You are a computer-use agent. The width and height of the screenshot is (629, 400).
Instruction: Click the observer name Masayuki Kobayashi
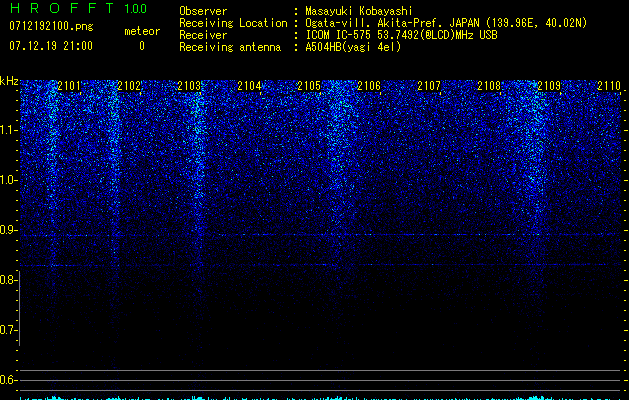point(359,11)
